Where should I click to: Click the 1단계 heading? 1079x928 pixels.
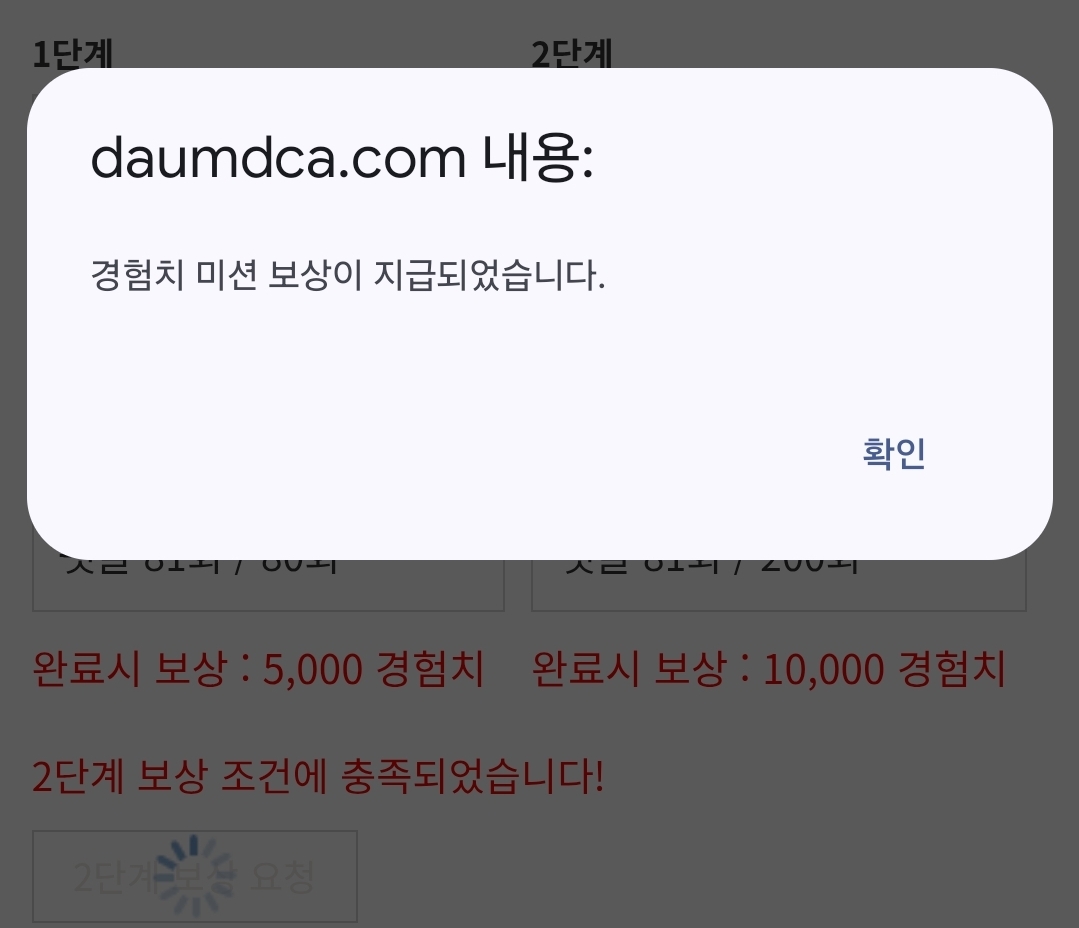click(x=73, y=54)
